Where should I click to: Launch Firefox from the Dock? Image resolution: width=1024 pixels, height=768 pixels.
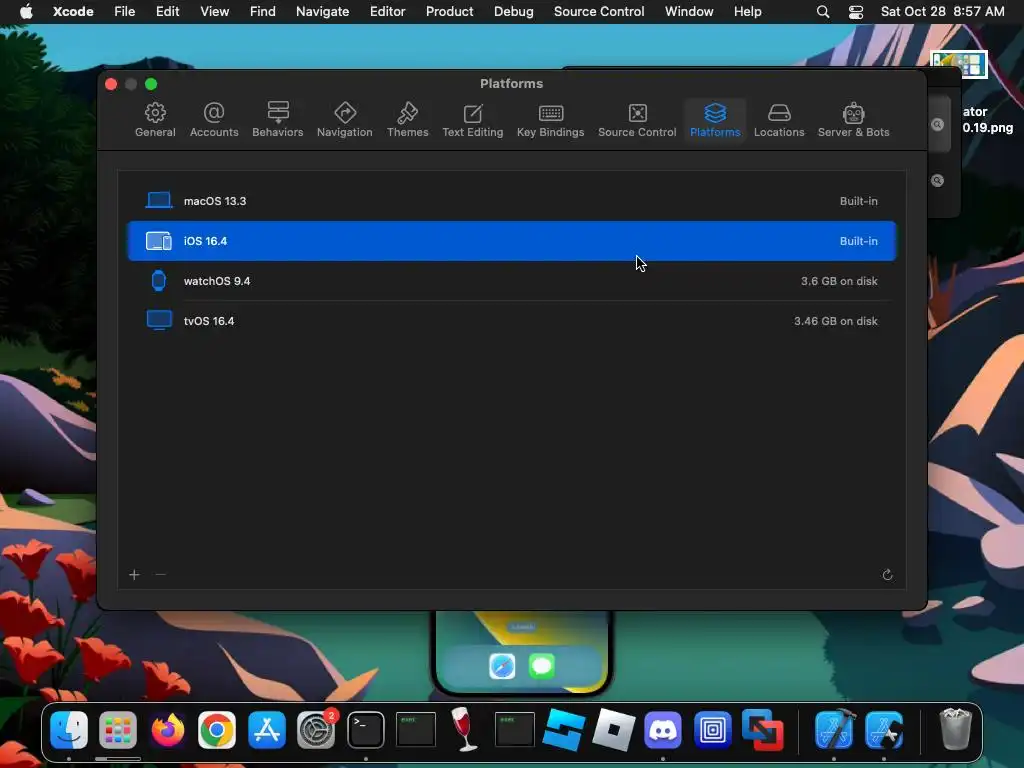coord(168,729)
